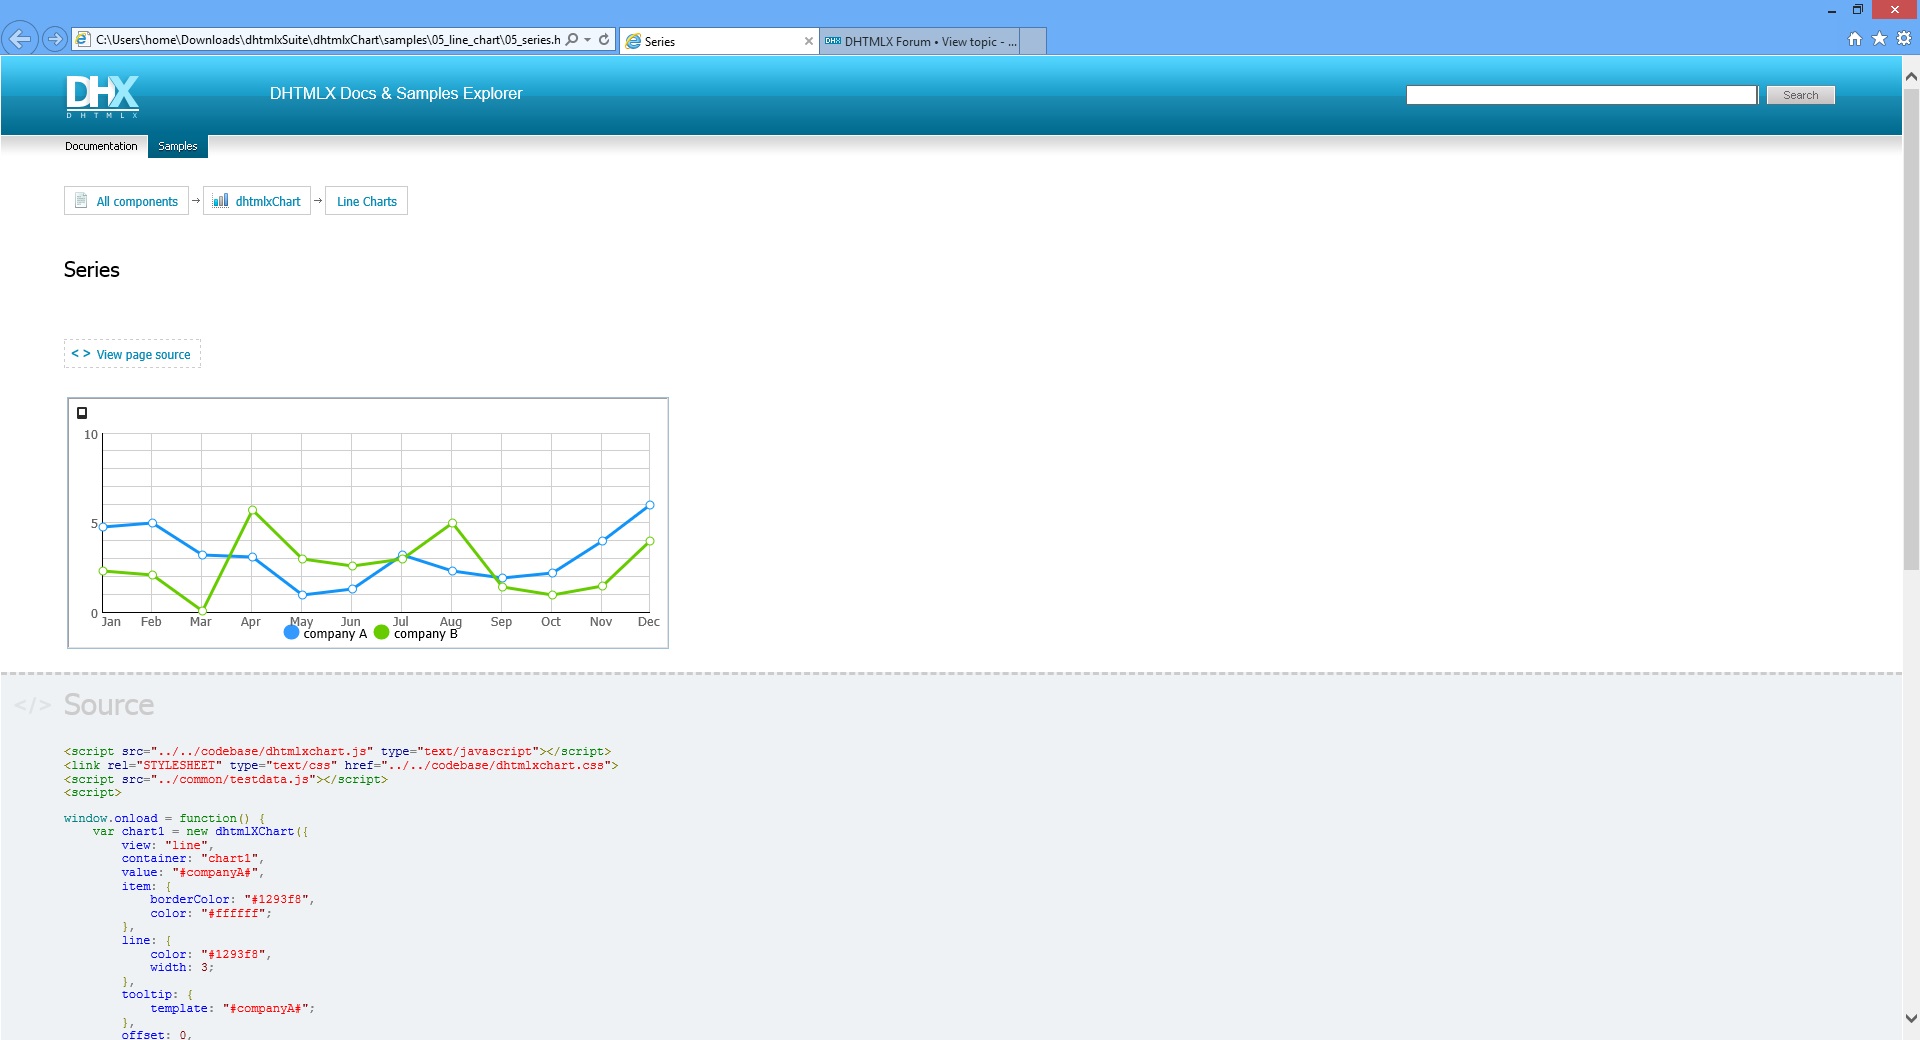Open a new blank browser tab
The height and width of the screenshot is (1040, 1920).
[x=1033, y=41]
